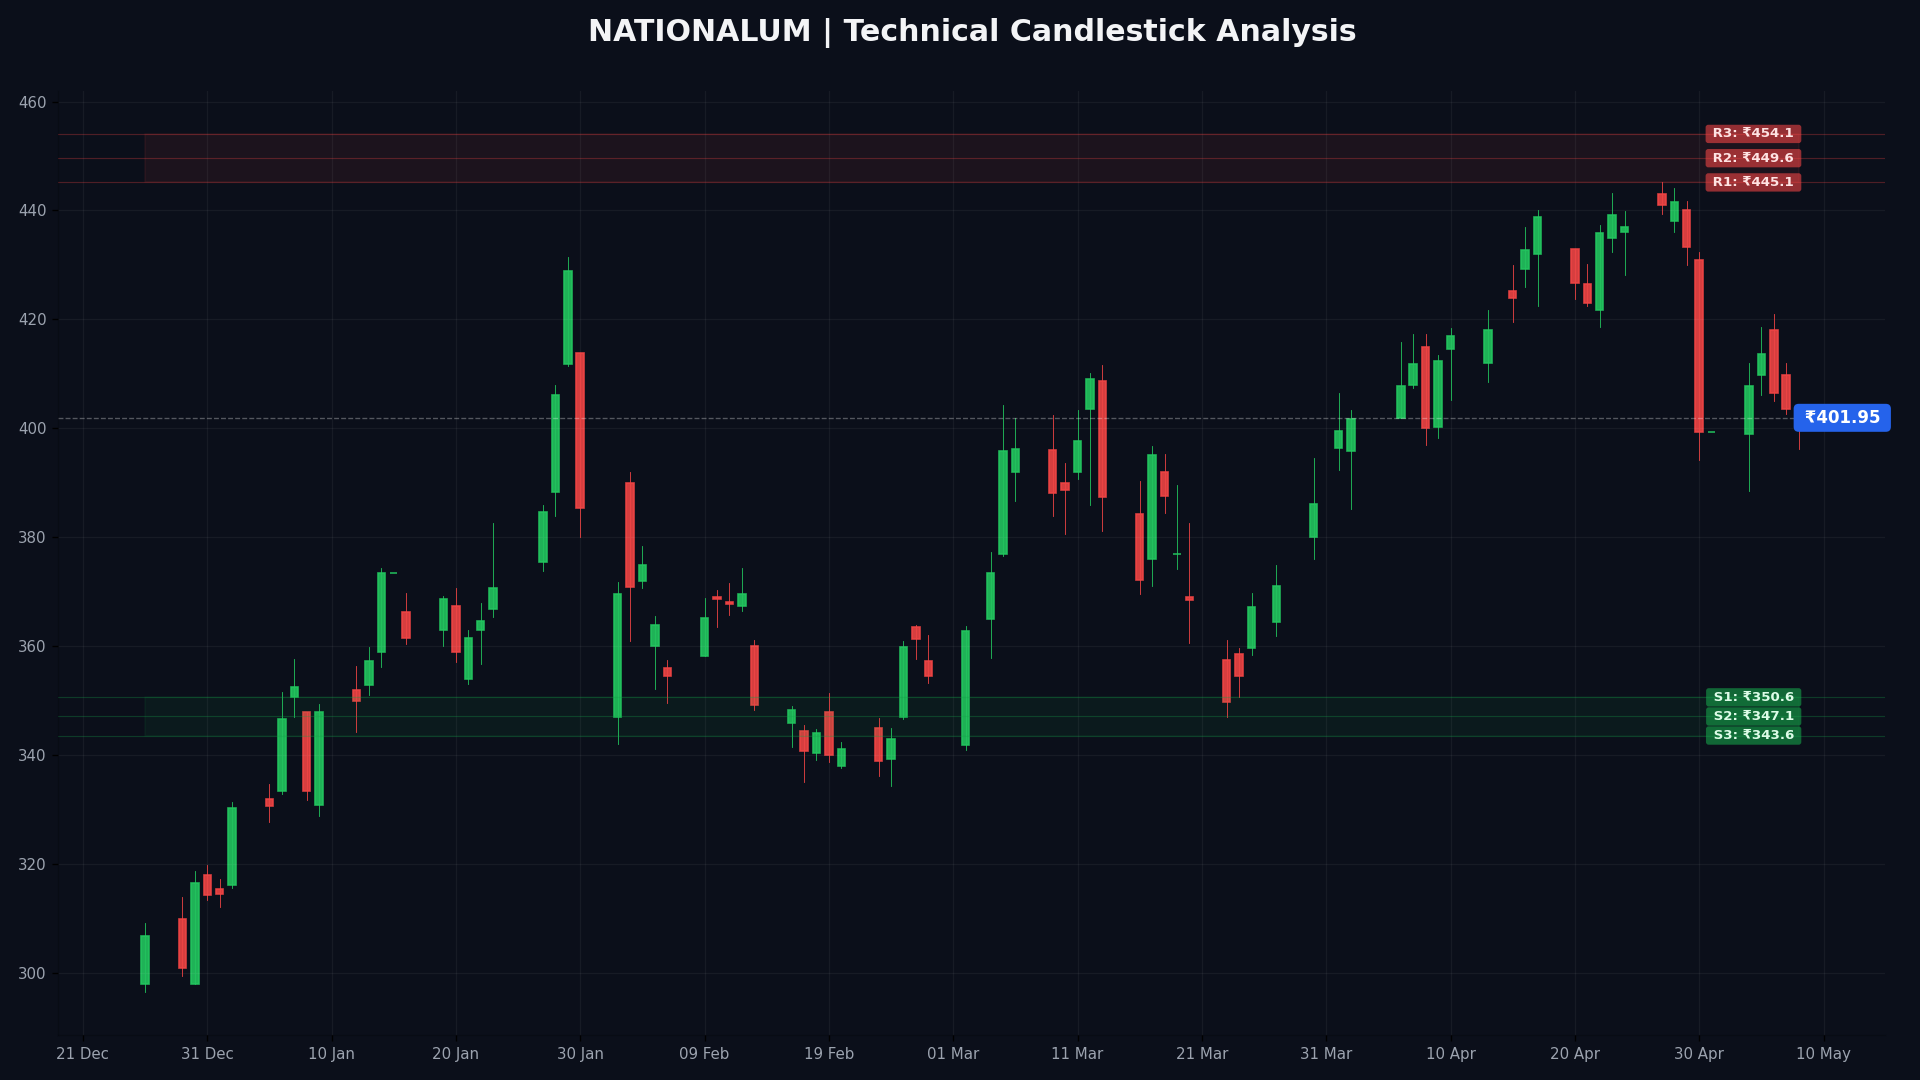The image size is (1920, 1080).
Task: Click the 19 Feb date label
Action: (x=829, y=1054)
